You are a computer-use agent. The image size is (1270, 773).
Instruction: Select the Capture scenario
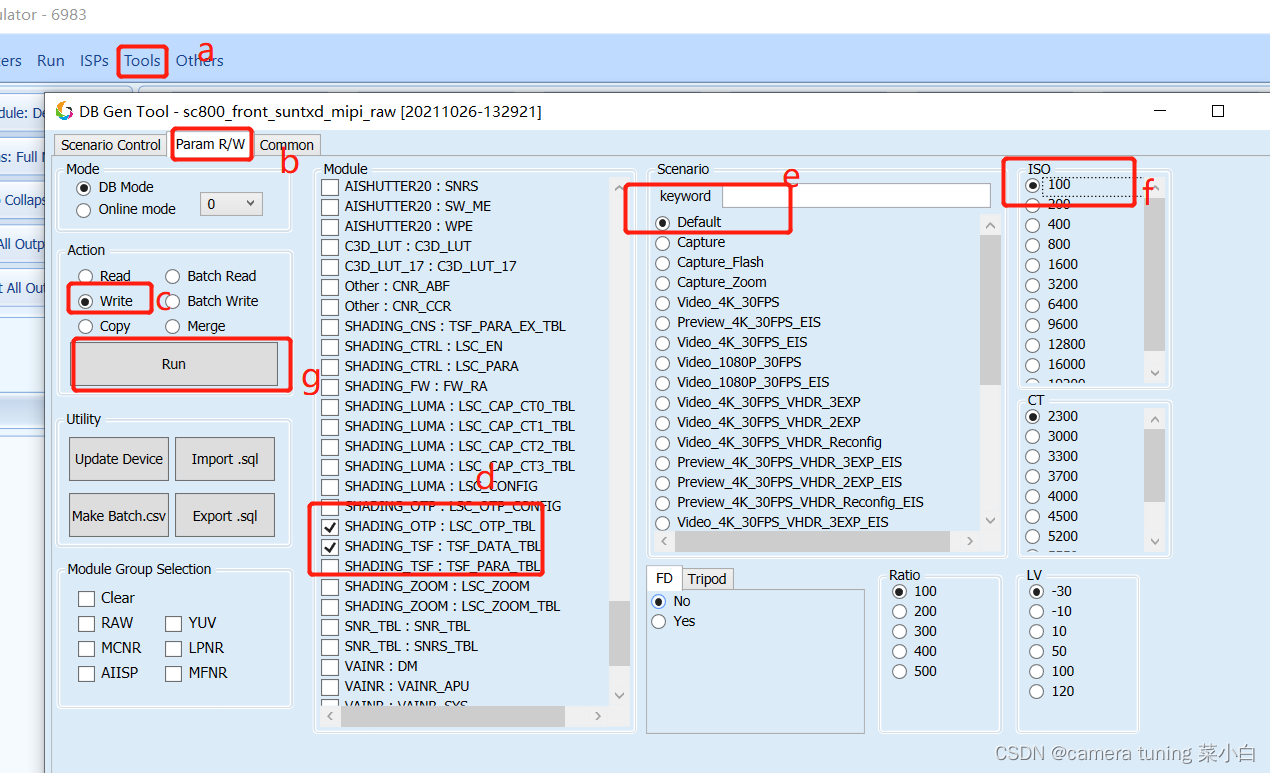662,242
